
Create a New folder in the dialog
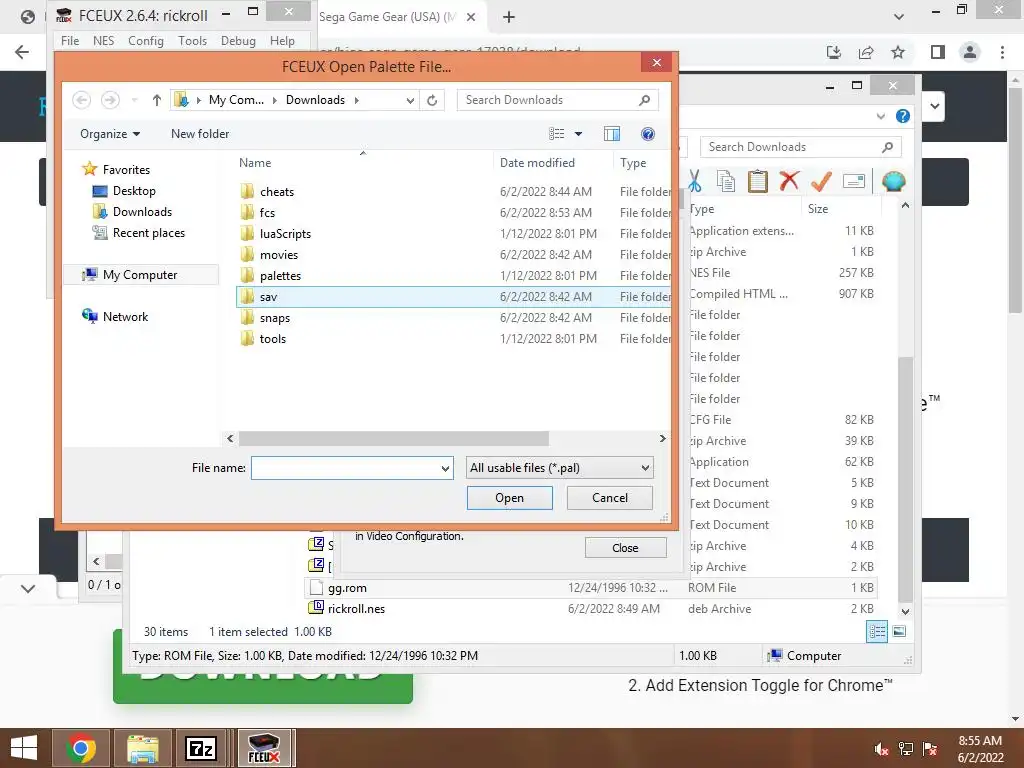click(x=200, y=134)
